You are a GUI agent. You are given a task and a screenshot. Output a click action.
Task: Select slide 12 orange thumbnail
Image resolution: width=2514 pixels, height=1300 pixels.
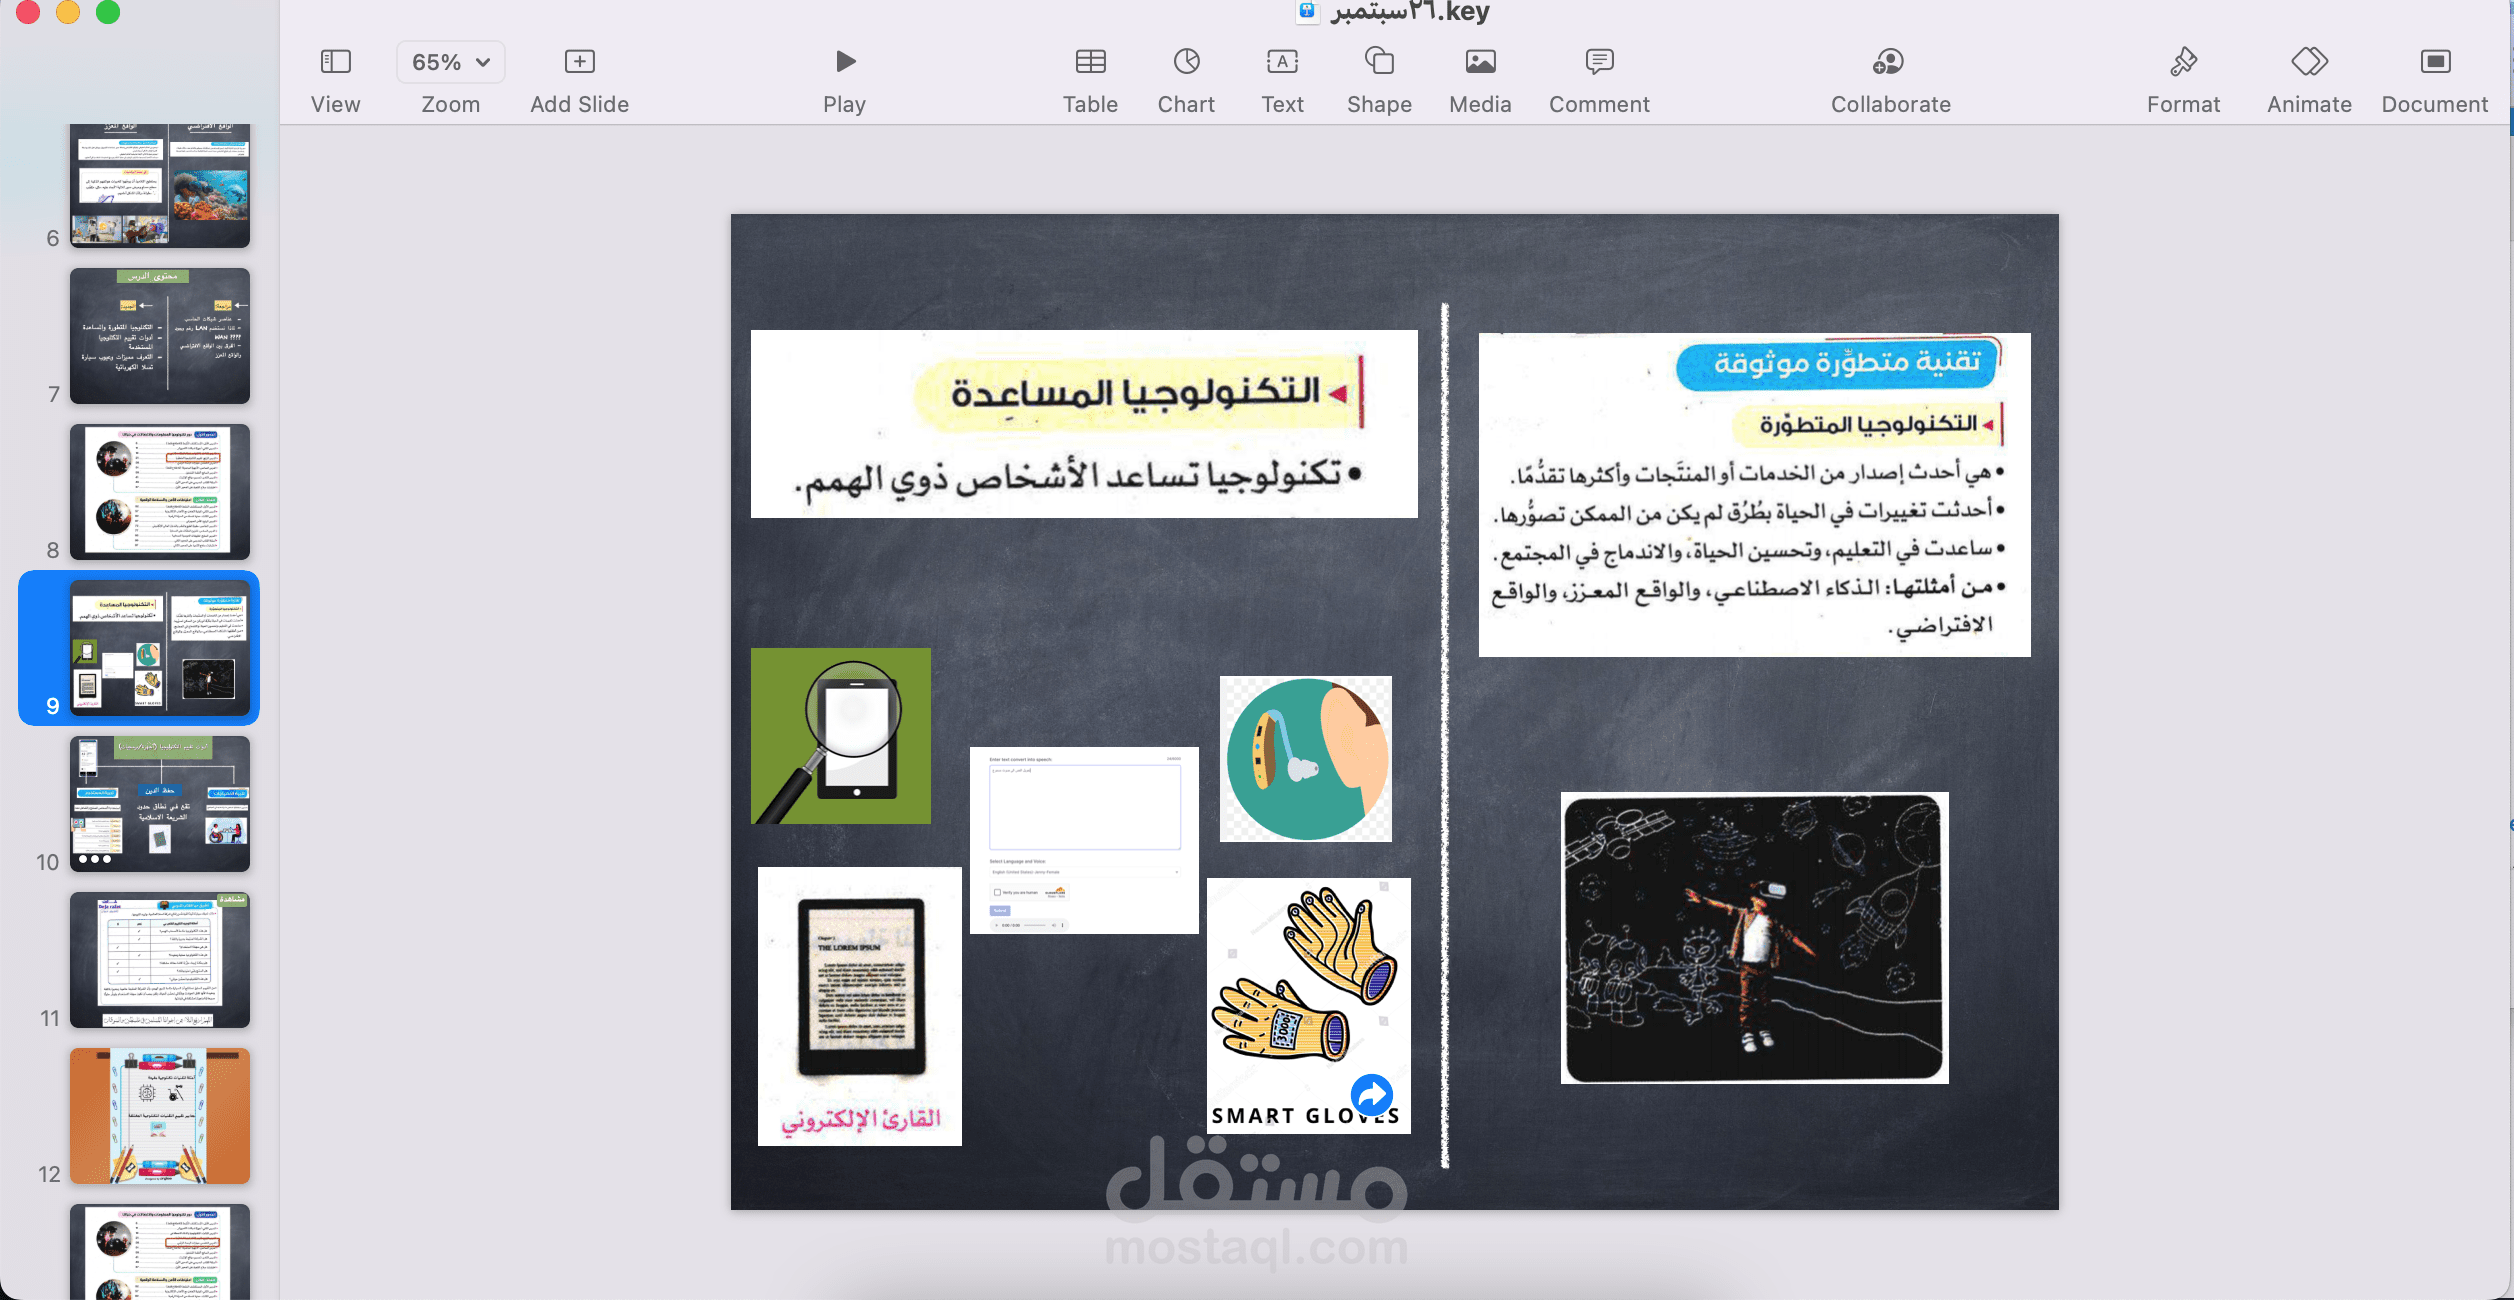pos(160,1115)
